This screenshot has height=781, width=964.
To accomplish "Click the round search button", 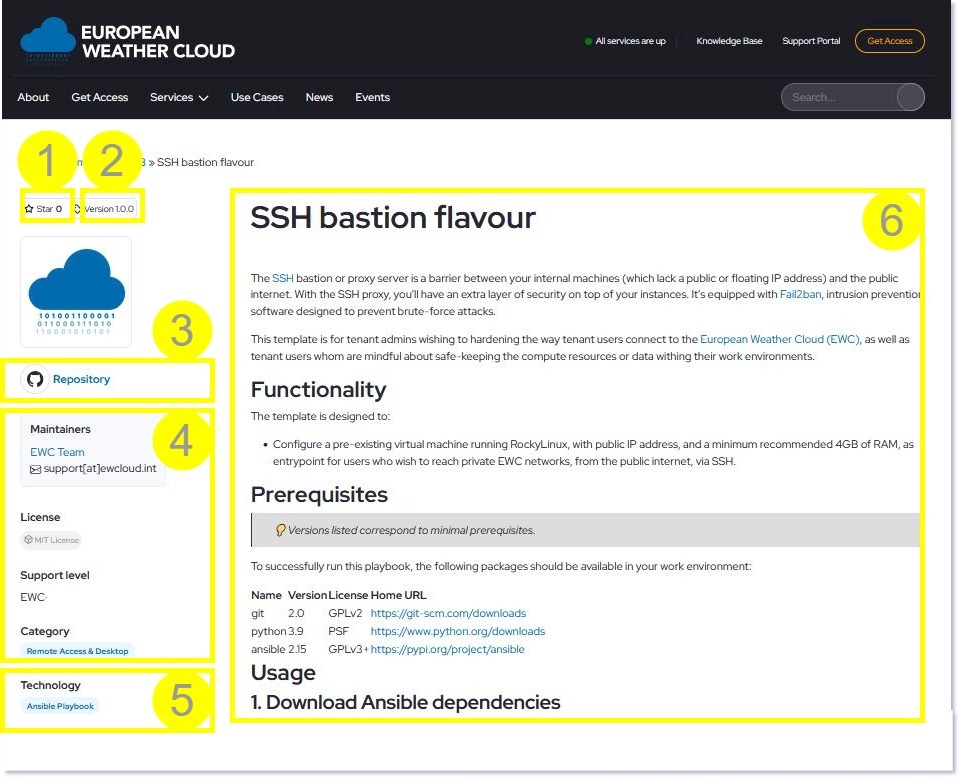I will click(910, 97).
